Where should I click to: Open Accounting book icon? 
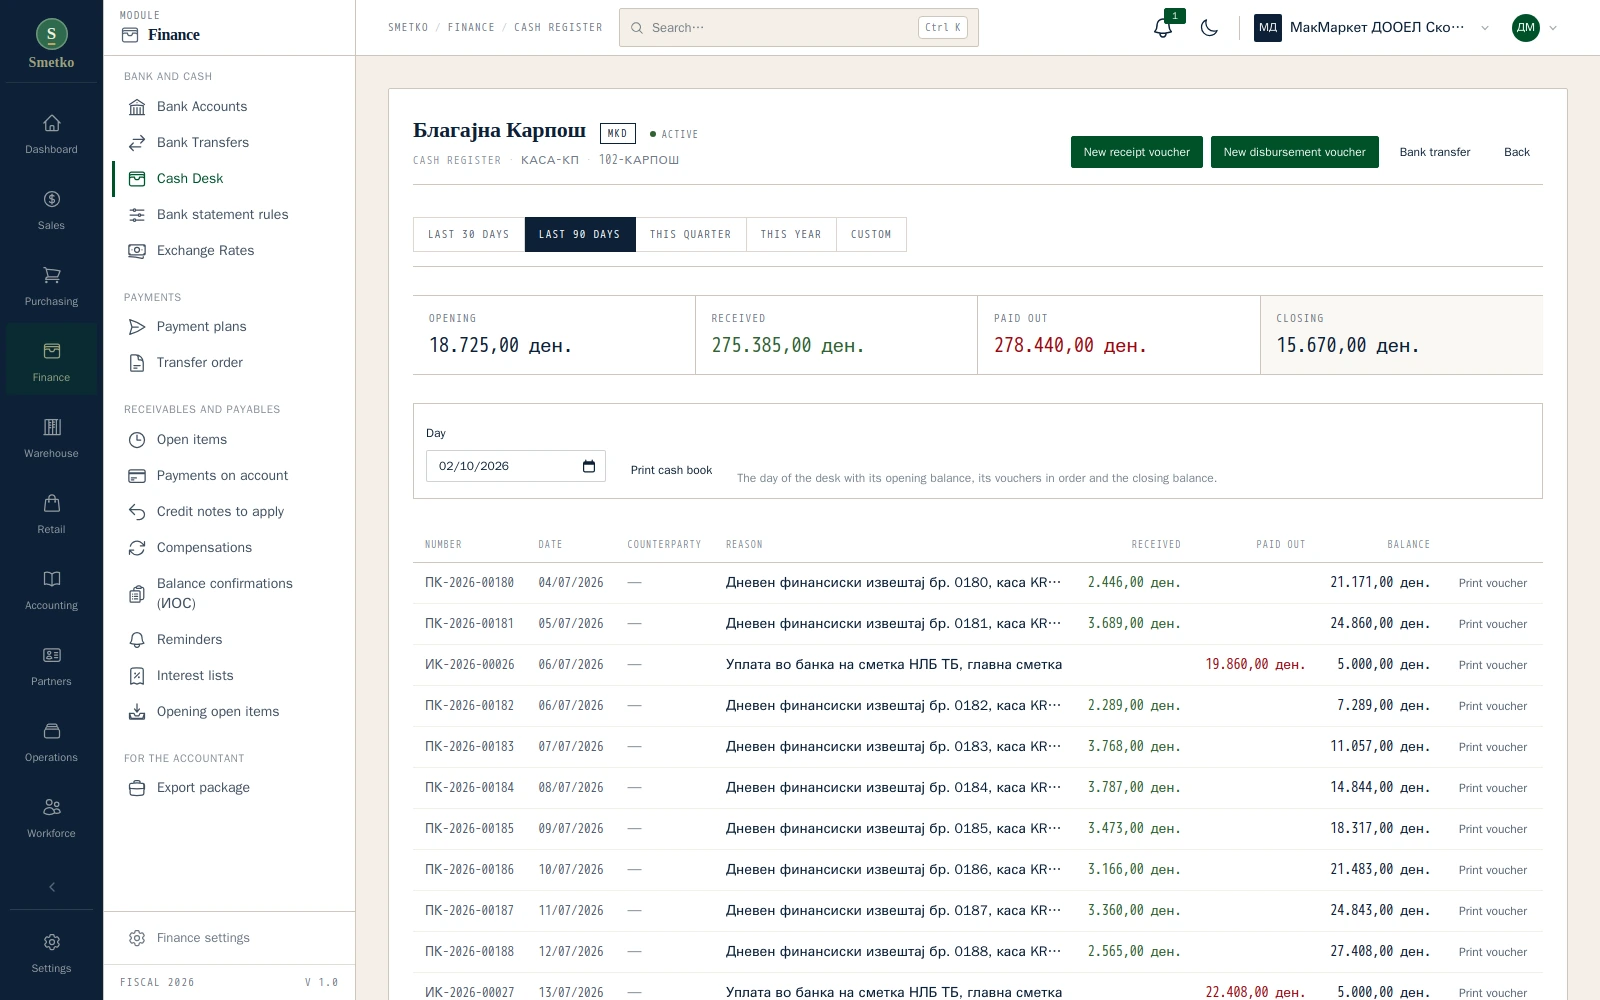[51, 579]
